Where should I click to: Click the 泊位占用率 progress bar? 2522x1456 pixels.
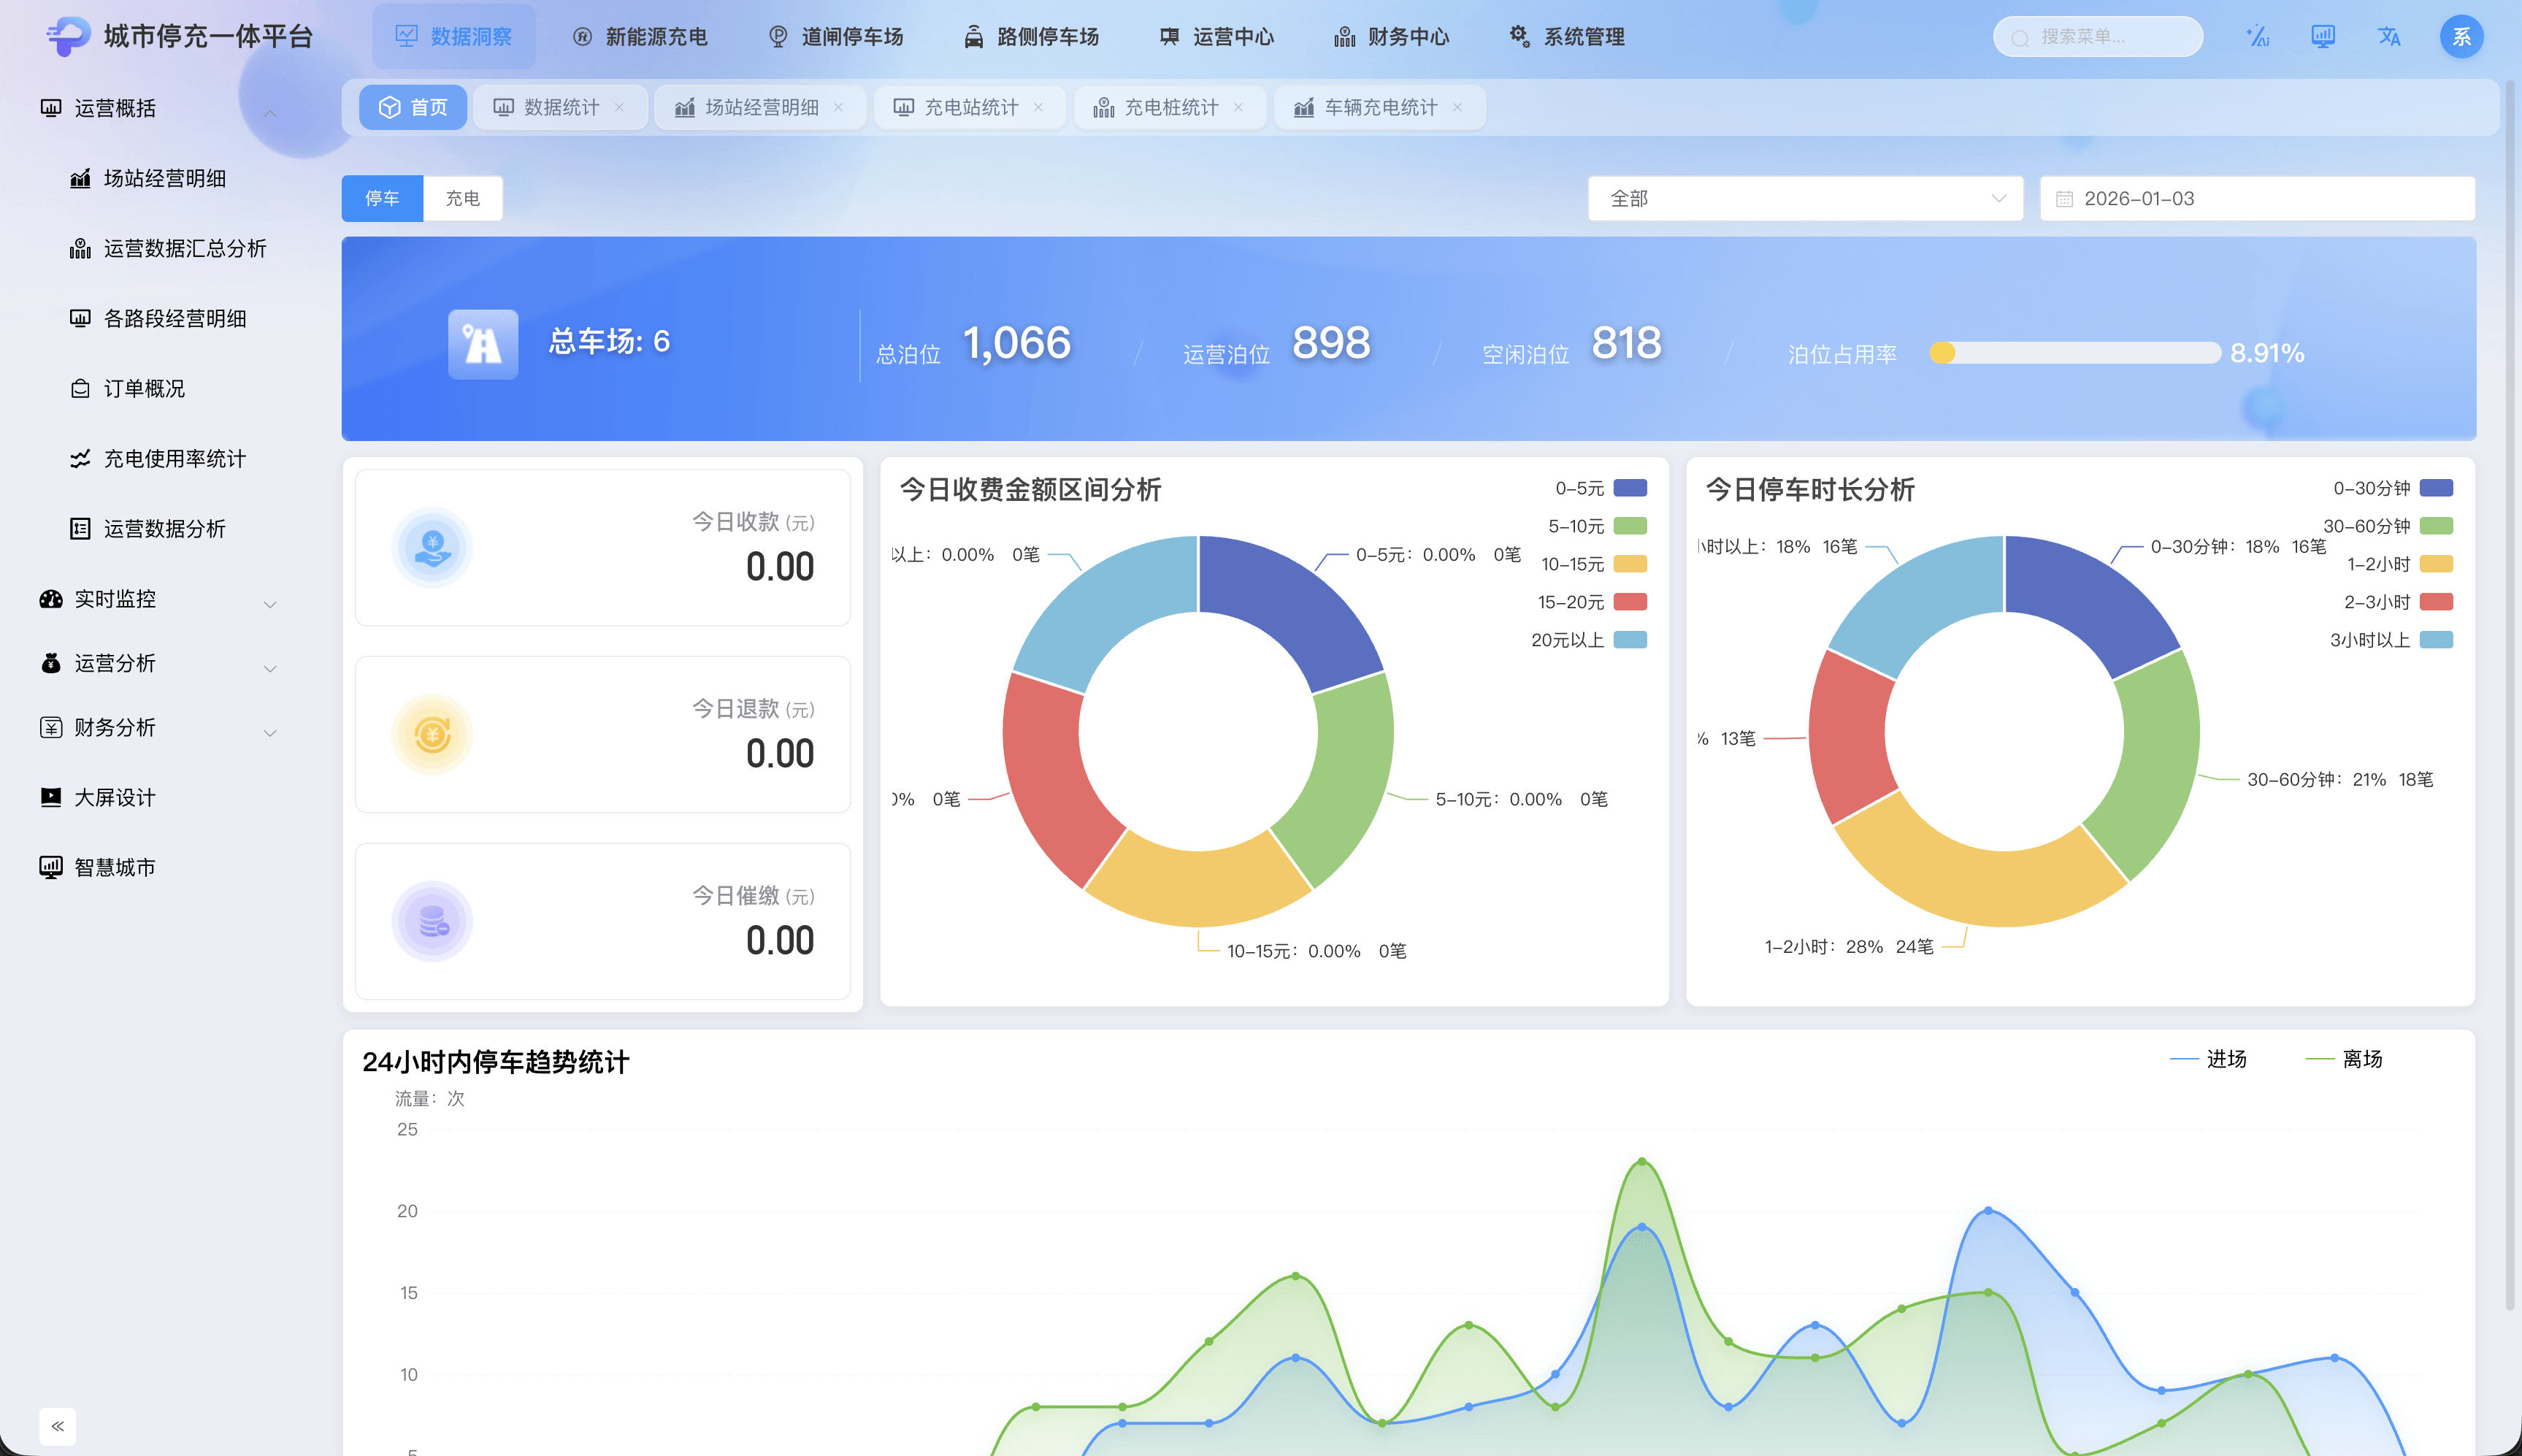click(x=2076, y=353)
